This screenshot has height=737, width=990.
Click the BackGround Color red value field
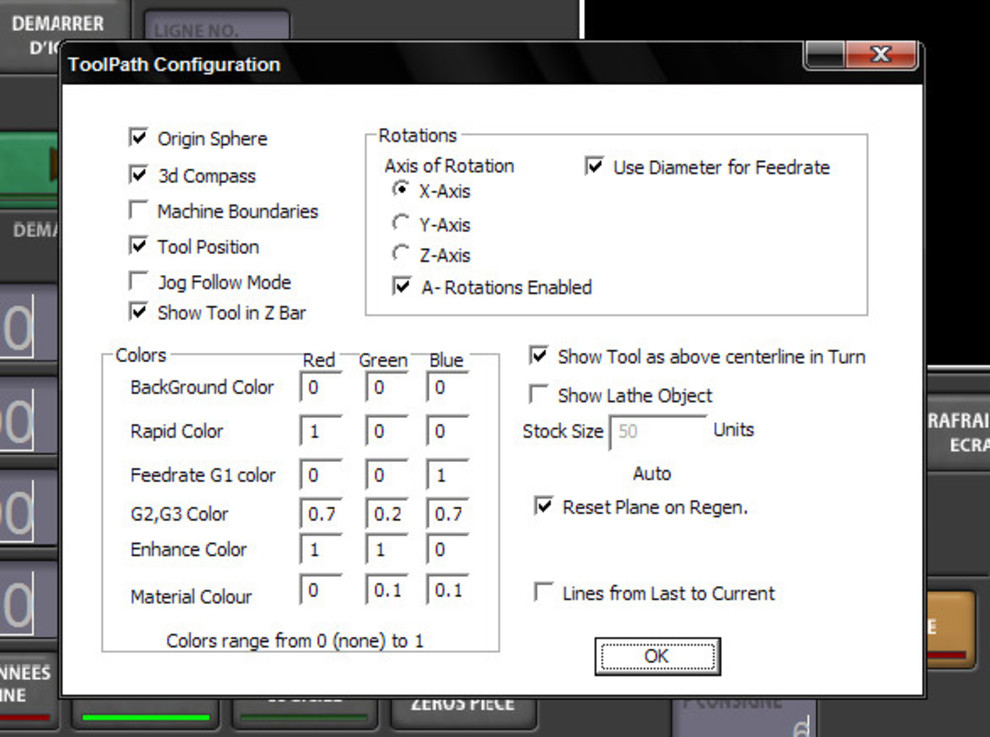click(x=320, y=387)
